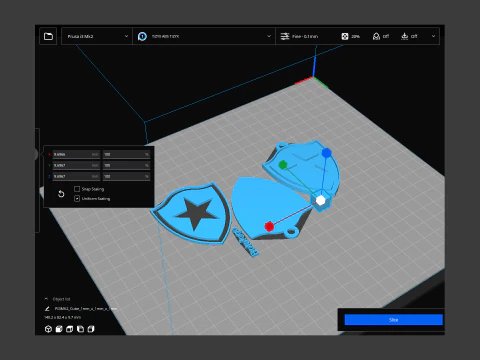Switch to right view cube icon
The height and width of the screenshot is (360, 480).
91,329
